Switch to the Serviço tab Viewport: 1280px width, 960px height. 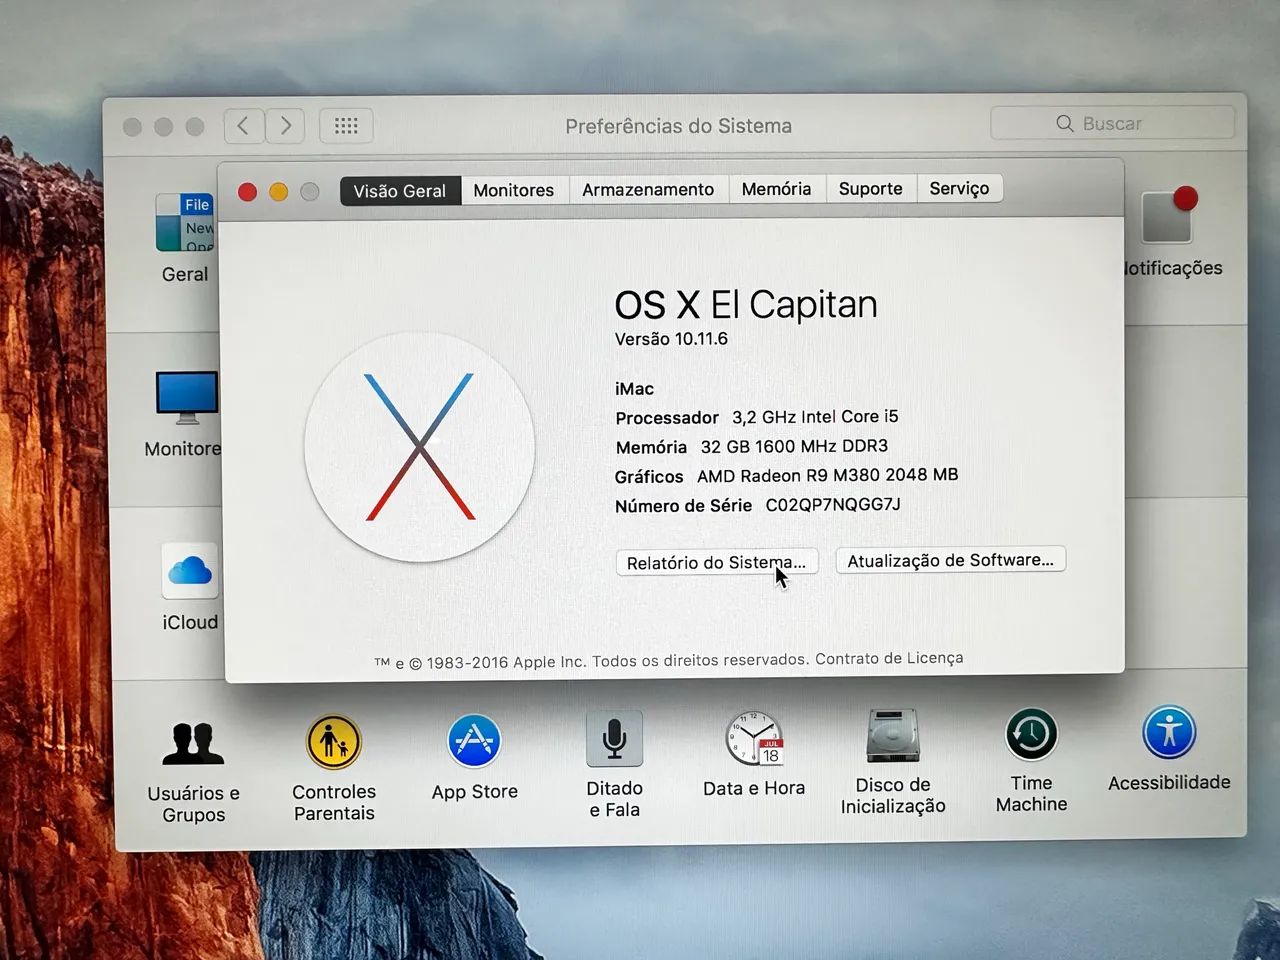[x=959, y=188]
